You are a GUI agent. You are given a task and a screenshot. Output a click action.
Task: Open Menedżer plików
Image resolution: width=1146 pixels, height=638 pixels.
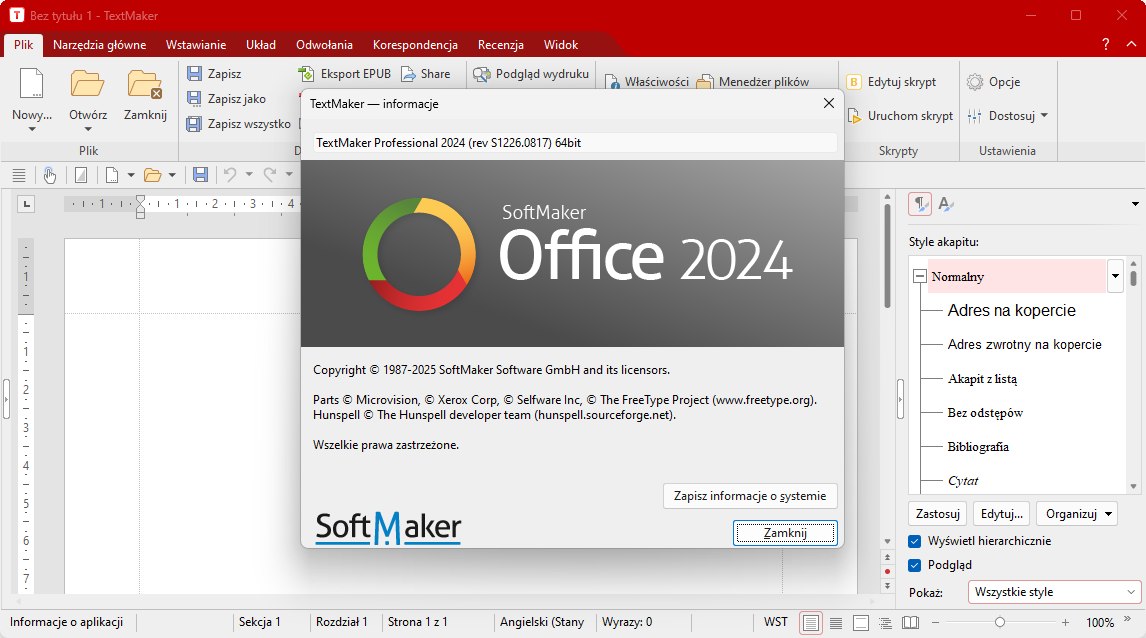753,82
